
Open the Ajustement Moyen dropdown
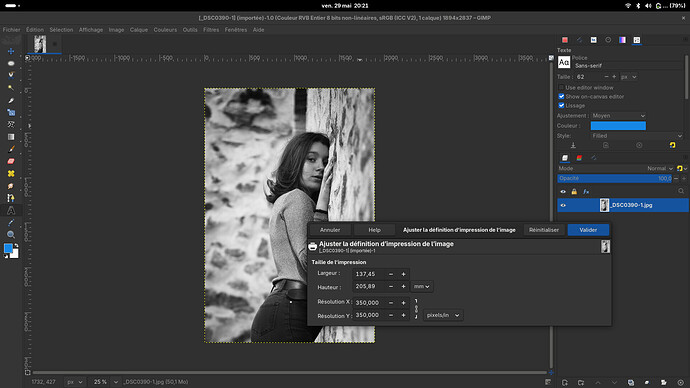[x=618, y=116]
